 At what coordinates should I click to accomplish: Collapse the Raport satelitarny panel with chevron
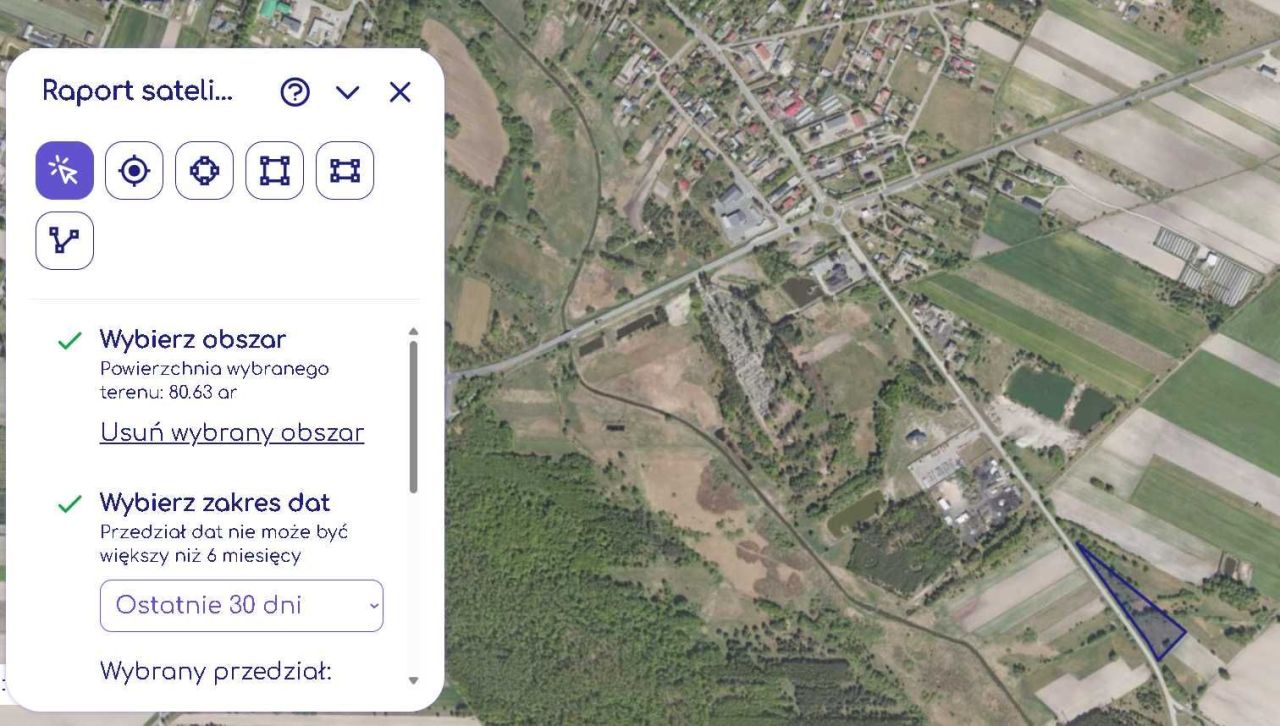[347, 93]
